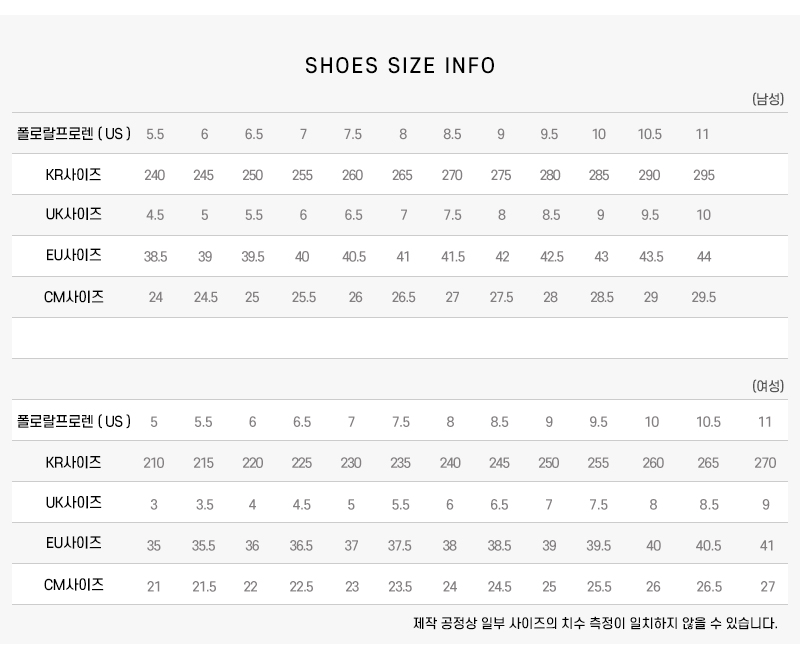Select women's UK사이즈 row label
The image size is (800, 660).
(x=74, y=503)
